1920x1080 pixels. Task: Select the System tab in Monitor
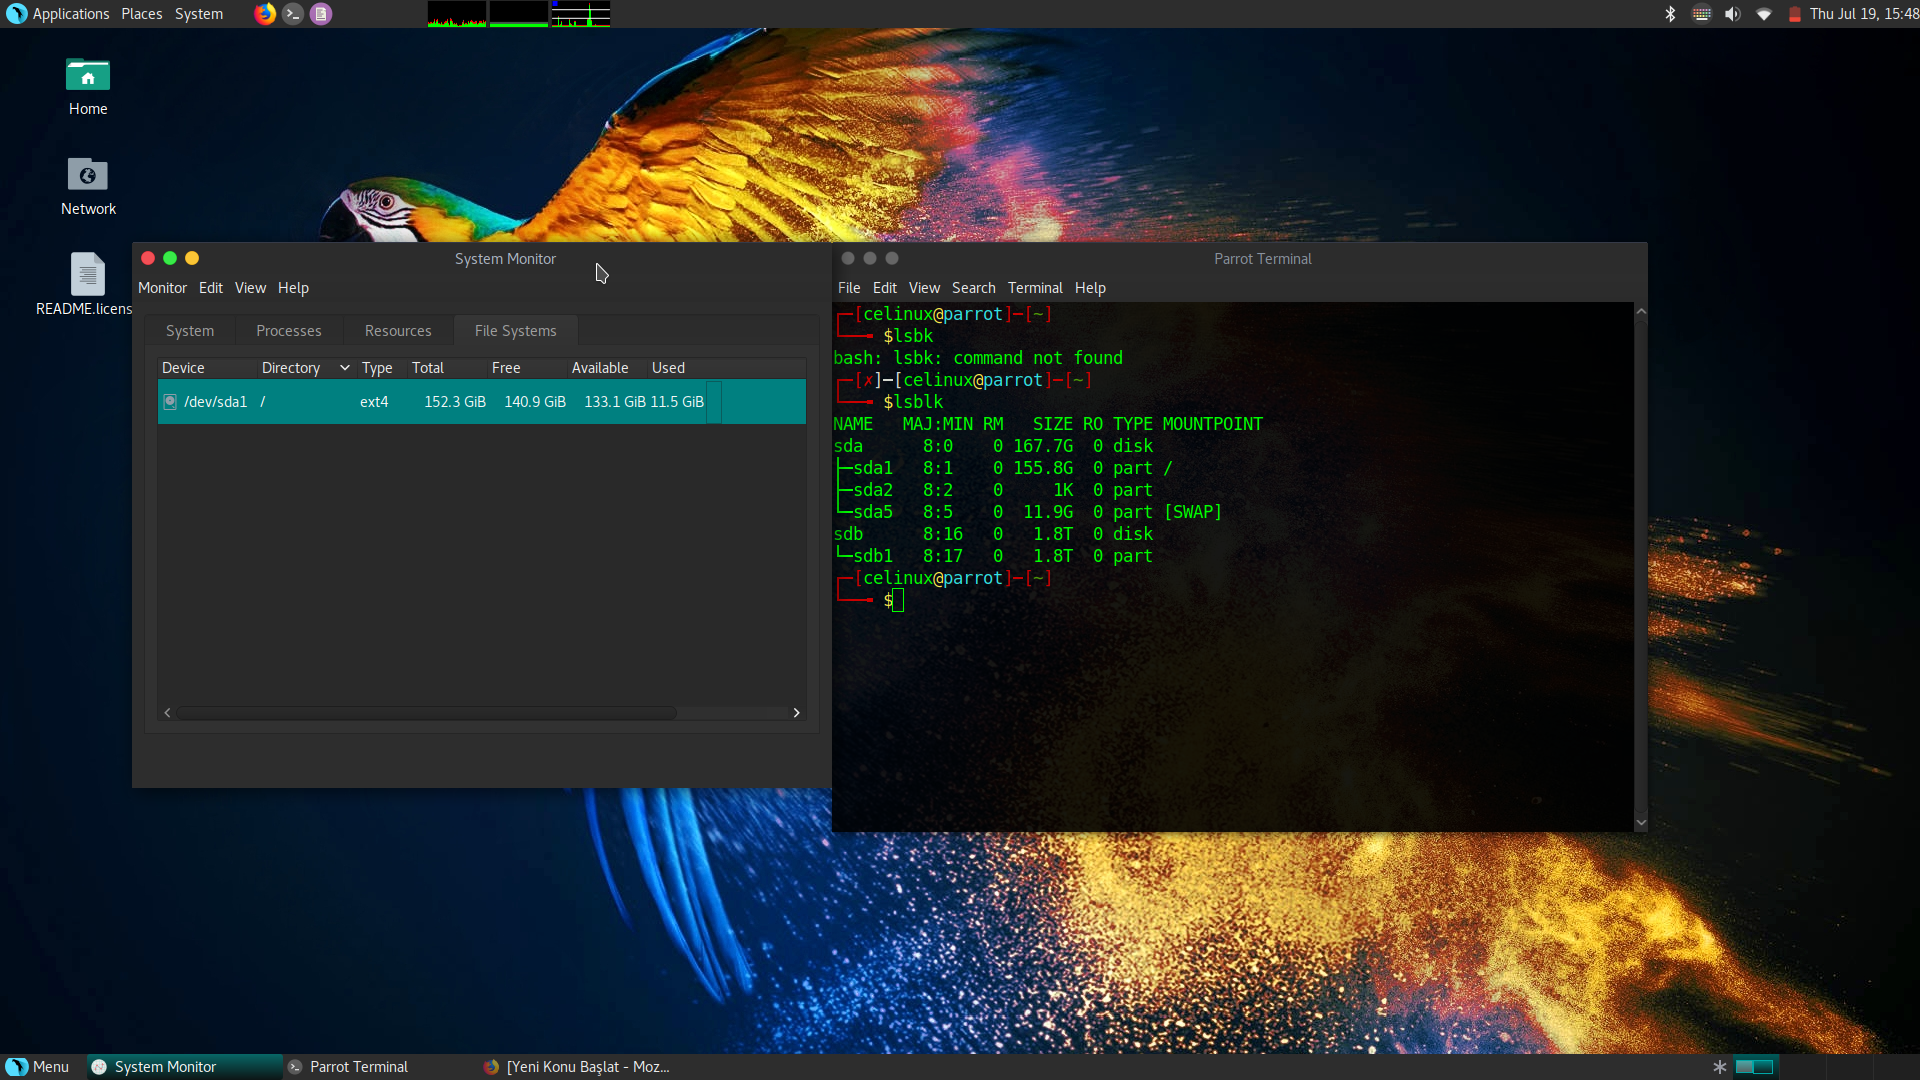pos(190,330)
